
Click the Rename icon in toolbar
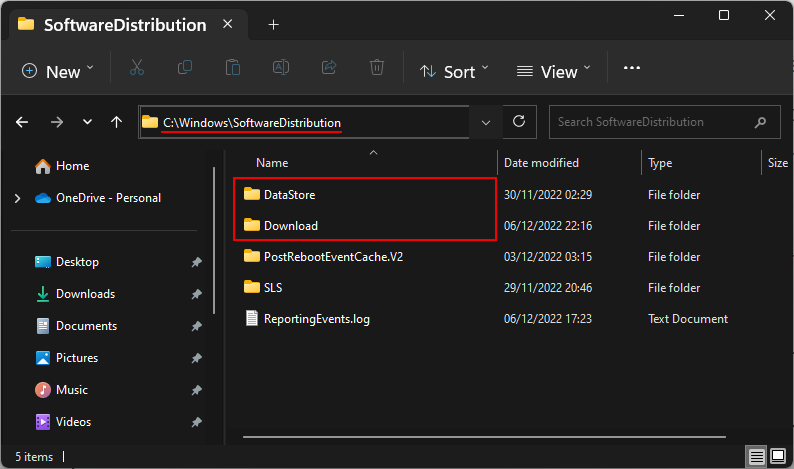pyautogui.click(x=281, y=67)
